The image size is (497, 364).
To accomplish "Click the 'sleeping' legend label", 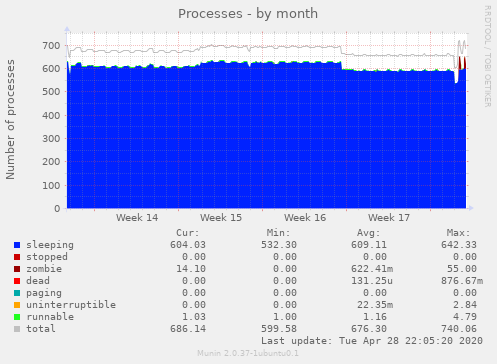I will click(x=50, y=245).
